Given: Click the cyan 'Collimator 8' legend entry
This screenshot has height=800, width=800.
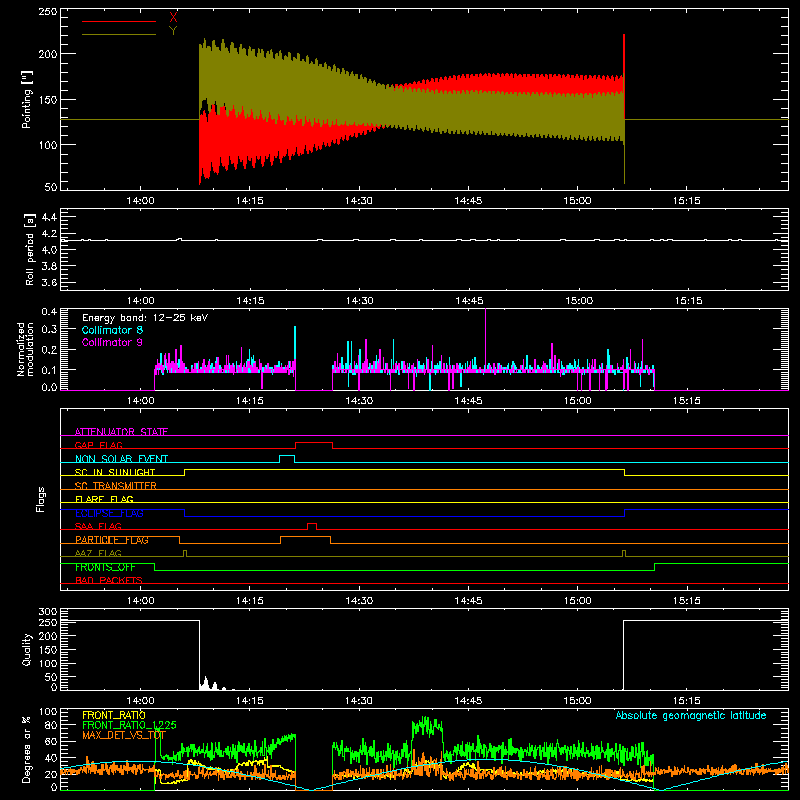Looking at the screenshot, I should (x=112, y=330).
